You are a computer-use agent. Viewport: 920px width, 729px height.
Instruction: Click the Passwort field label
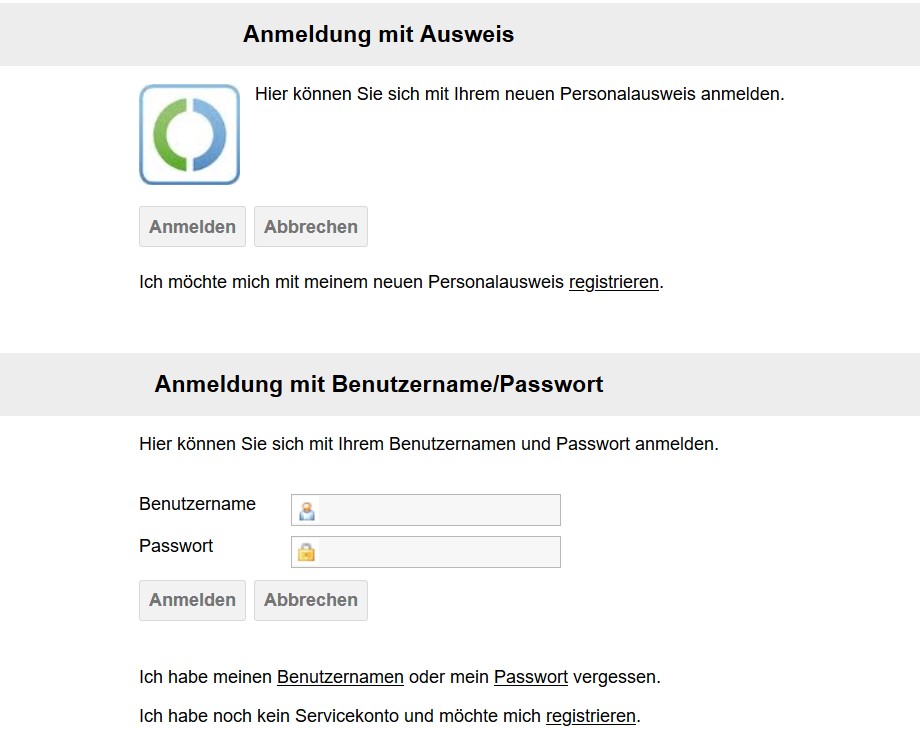click(x=176, y=546)
